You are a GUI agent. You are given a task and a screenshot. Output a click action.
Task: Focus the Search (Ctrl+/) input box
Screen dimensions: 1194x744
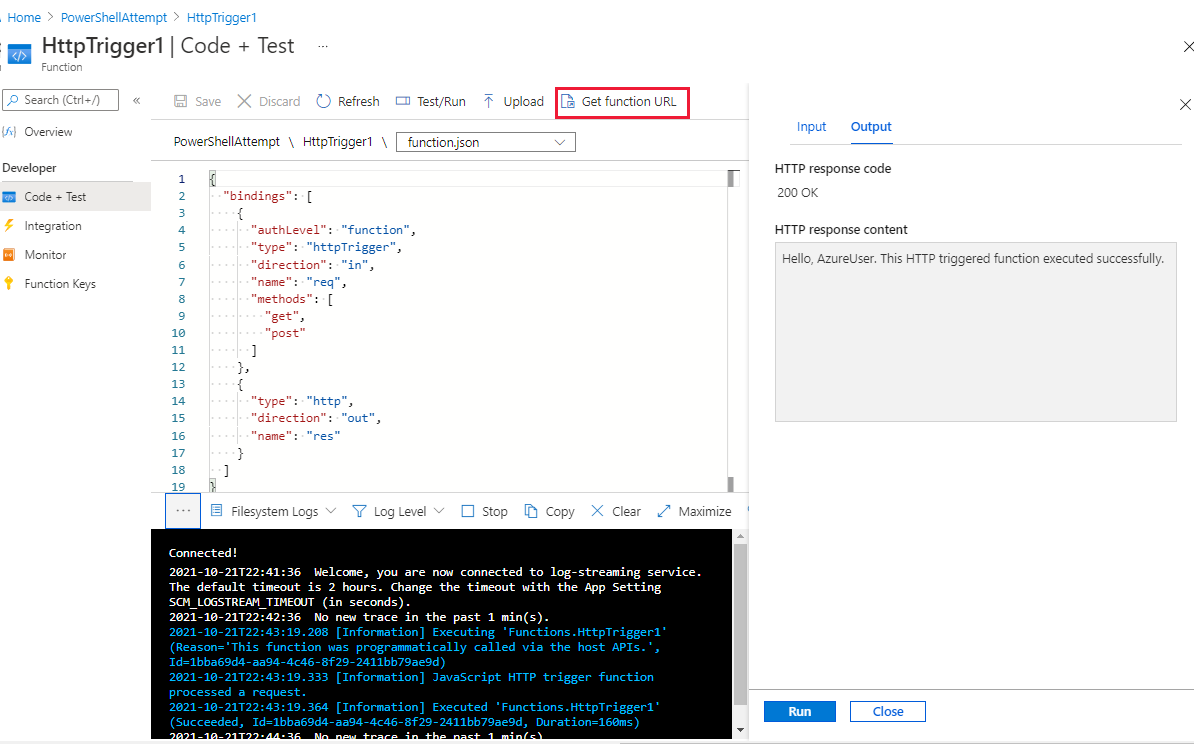61,100
